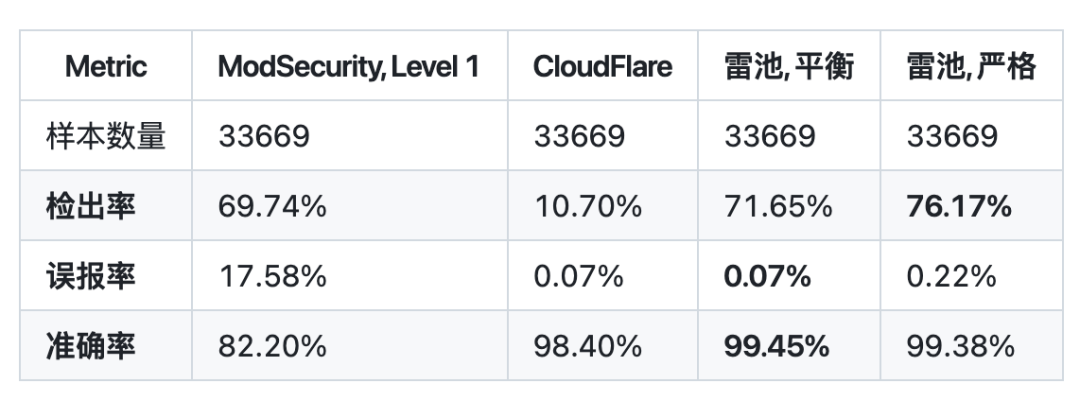Select the 10.70% CloudFlare cell
The height and width of the screenshot is (401, 1080).
click(x=587, y=206)
